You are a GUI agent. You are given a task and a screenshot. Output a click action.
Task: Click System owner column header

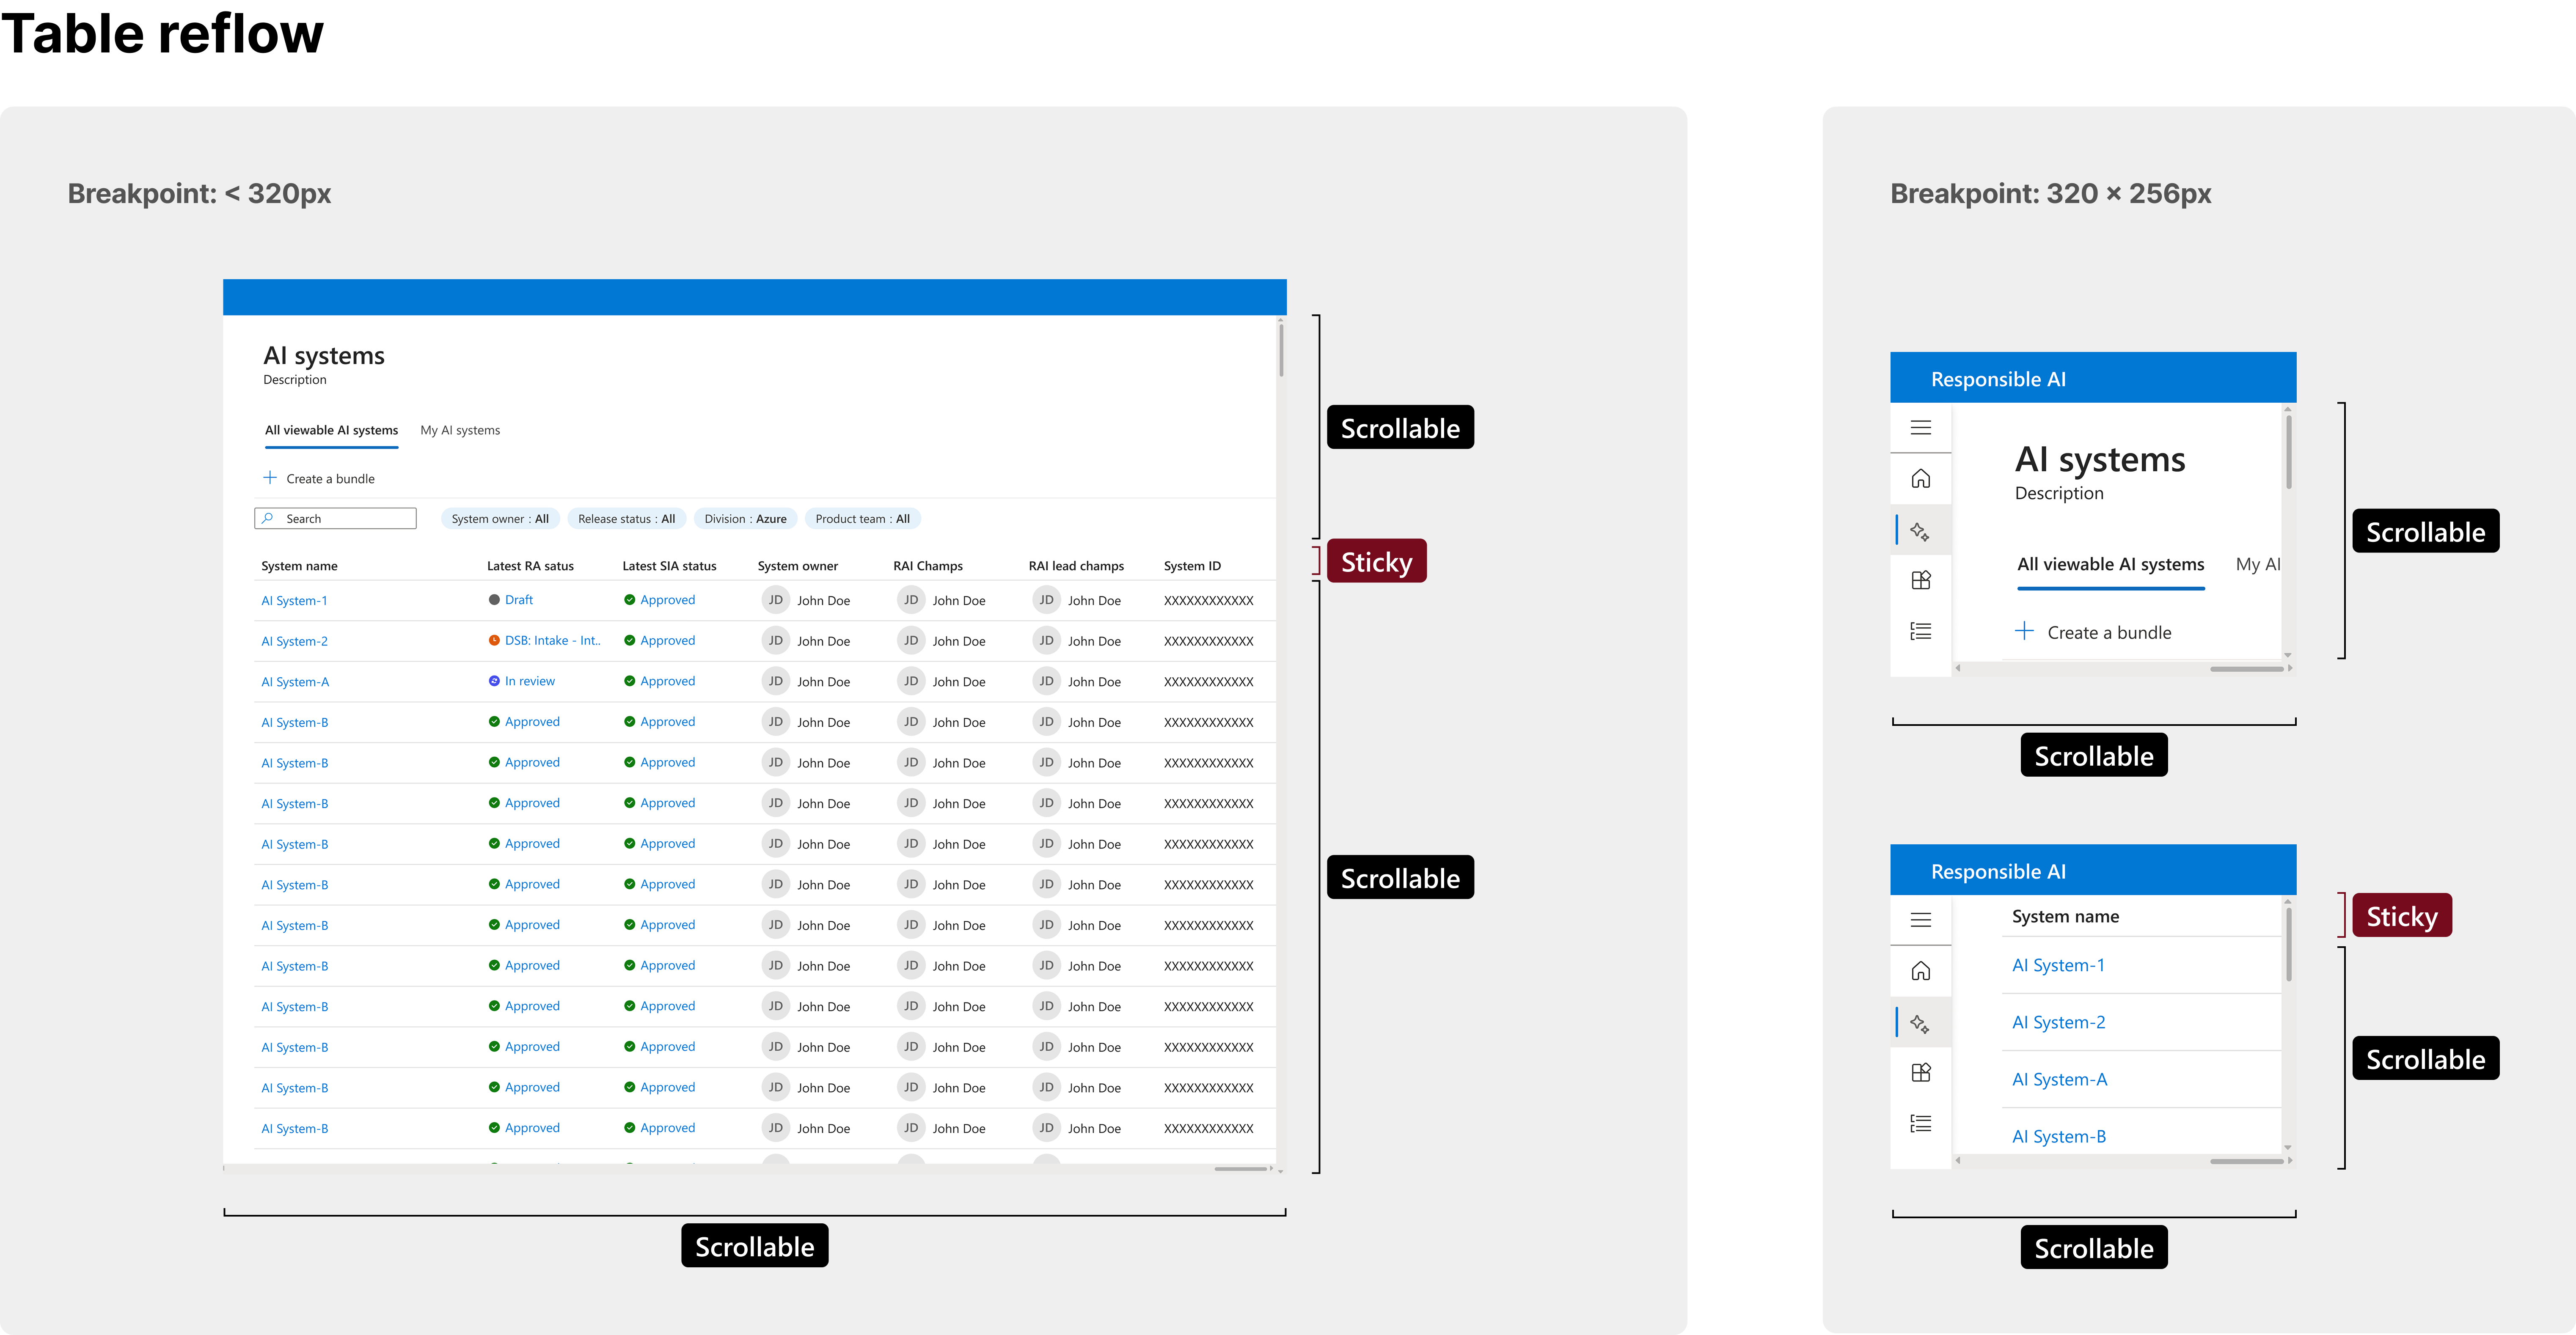[x=797, y=566]
